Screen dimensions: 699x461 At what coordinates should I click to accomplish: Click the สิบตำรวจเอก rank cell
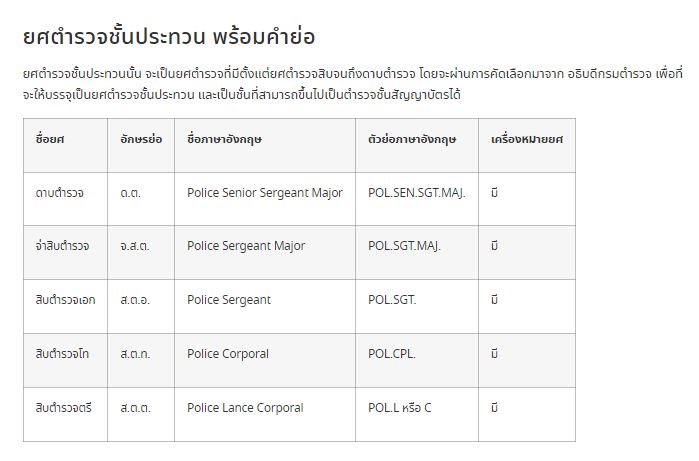tap(66, 306)
